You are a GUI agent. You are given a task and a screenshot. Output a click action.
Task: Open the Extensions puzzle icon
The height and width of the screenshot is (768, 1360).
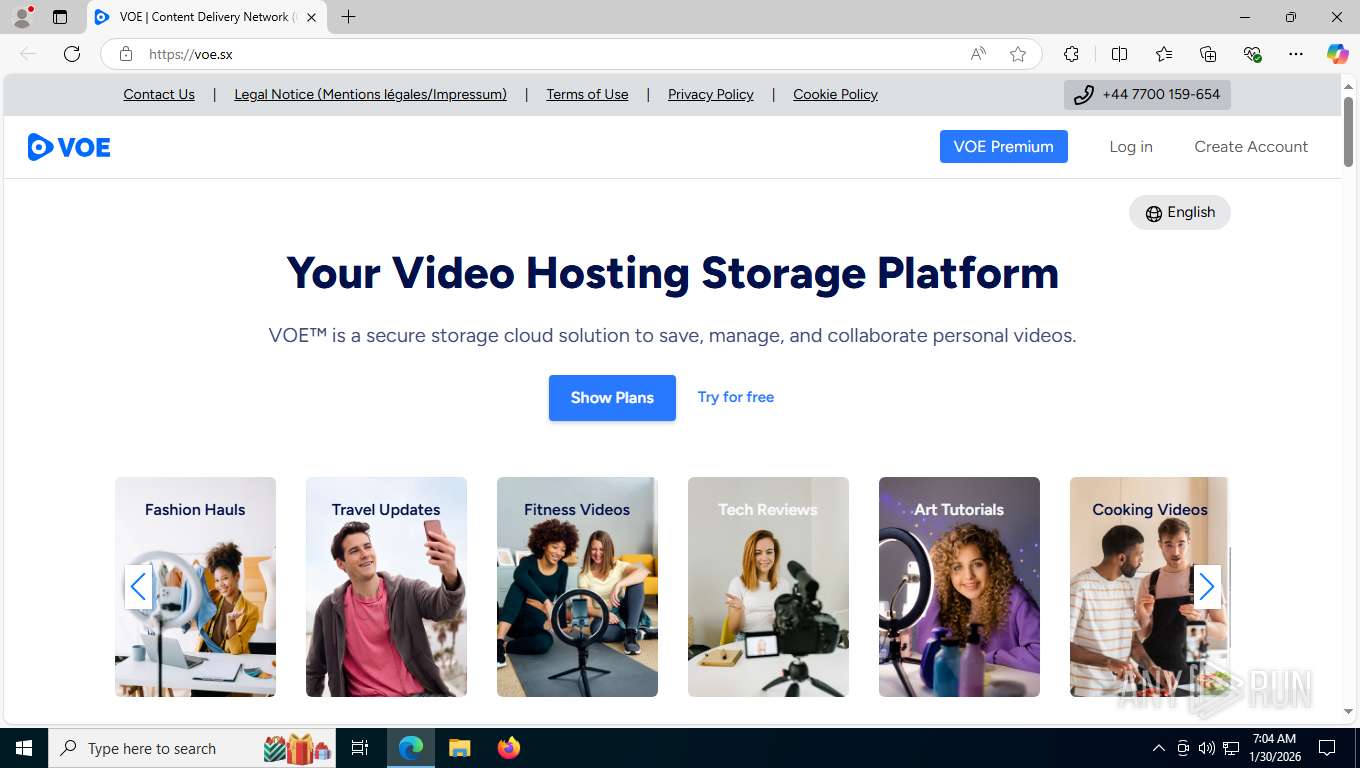pyautogui.click(x=1072, y=54)
